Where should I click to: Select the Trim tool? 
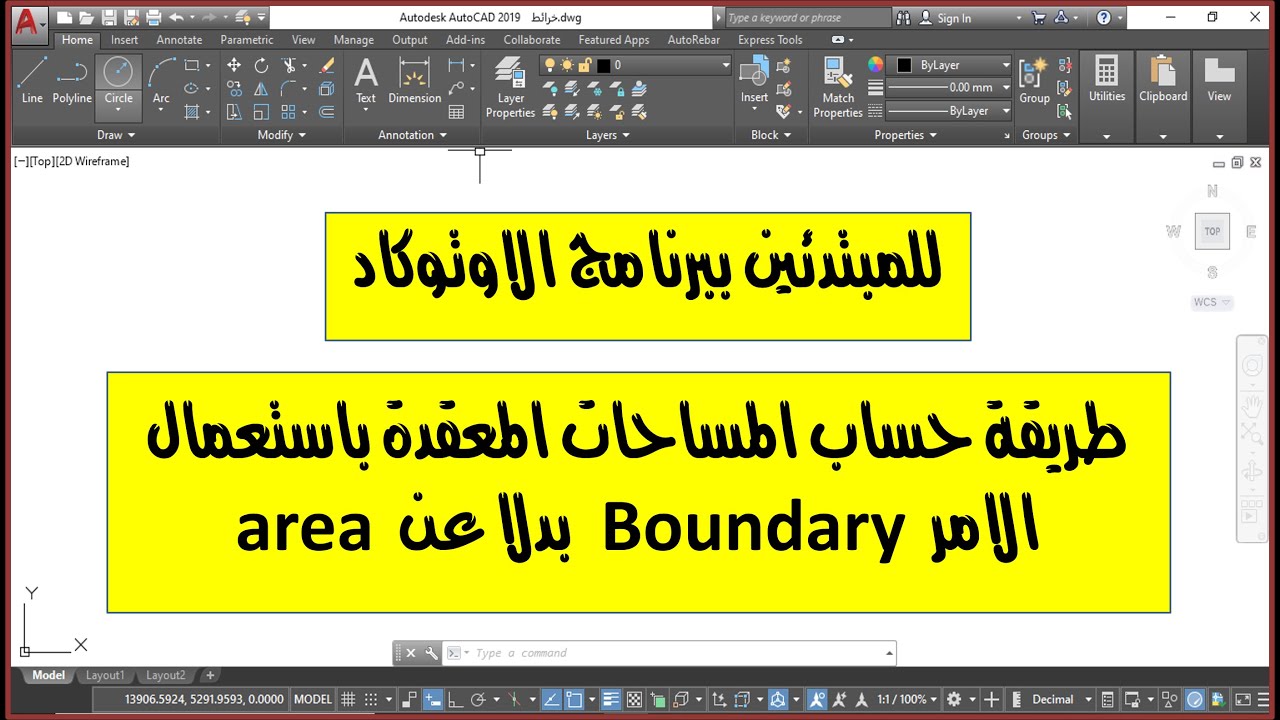tap(289, 65)
